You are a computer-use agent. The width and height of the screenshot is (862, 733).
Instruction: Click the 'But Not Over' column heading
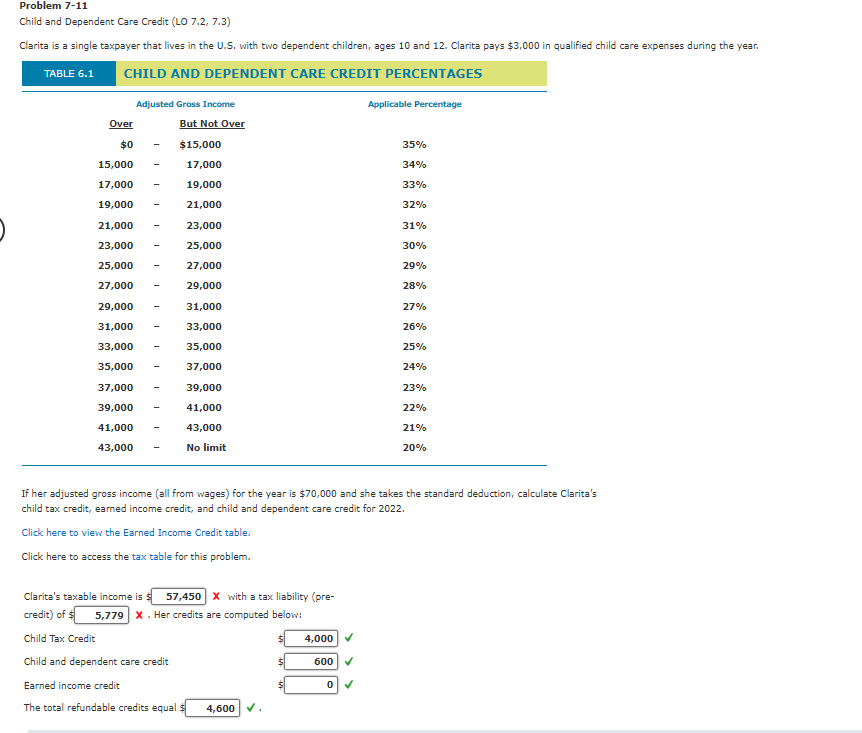[212, 124]
